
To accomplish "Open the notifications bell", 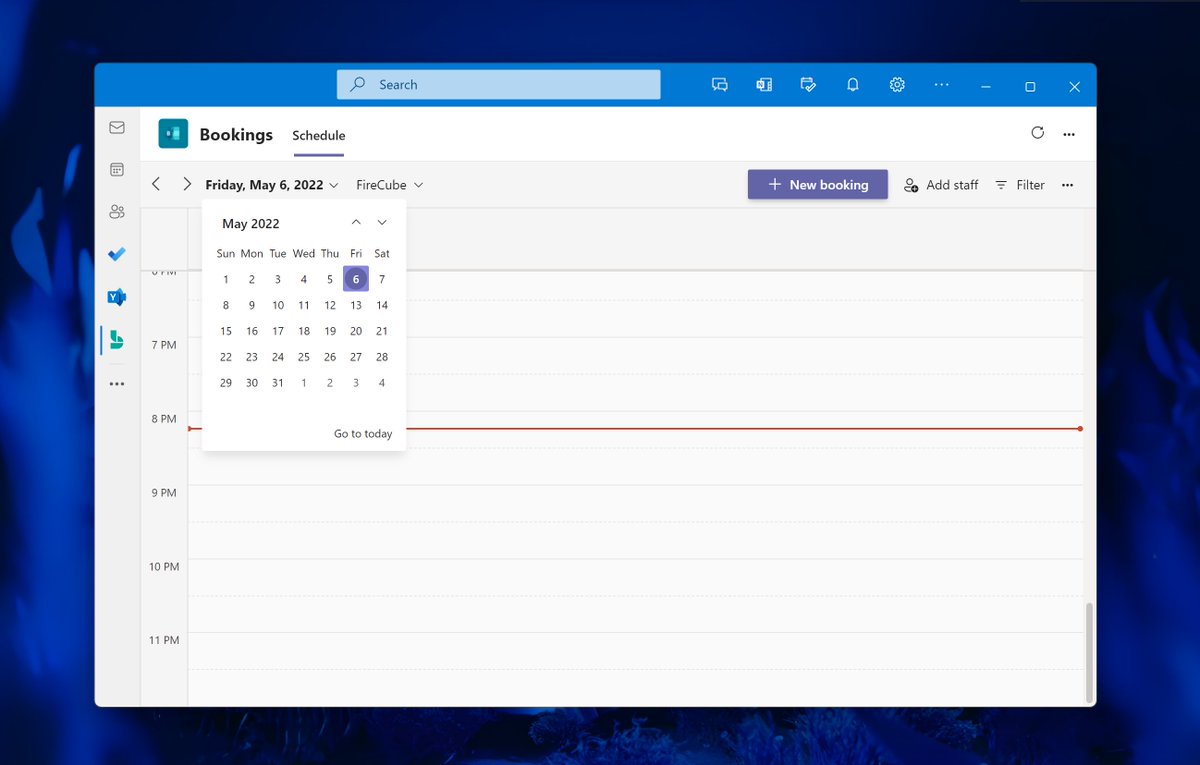I will 853,85.
